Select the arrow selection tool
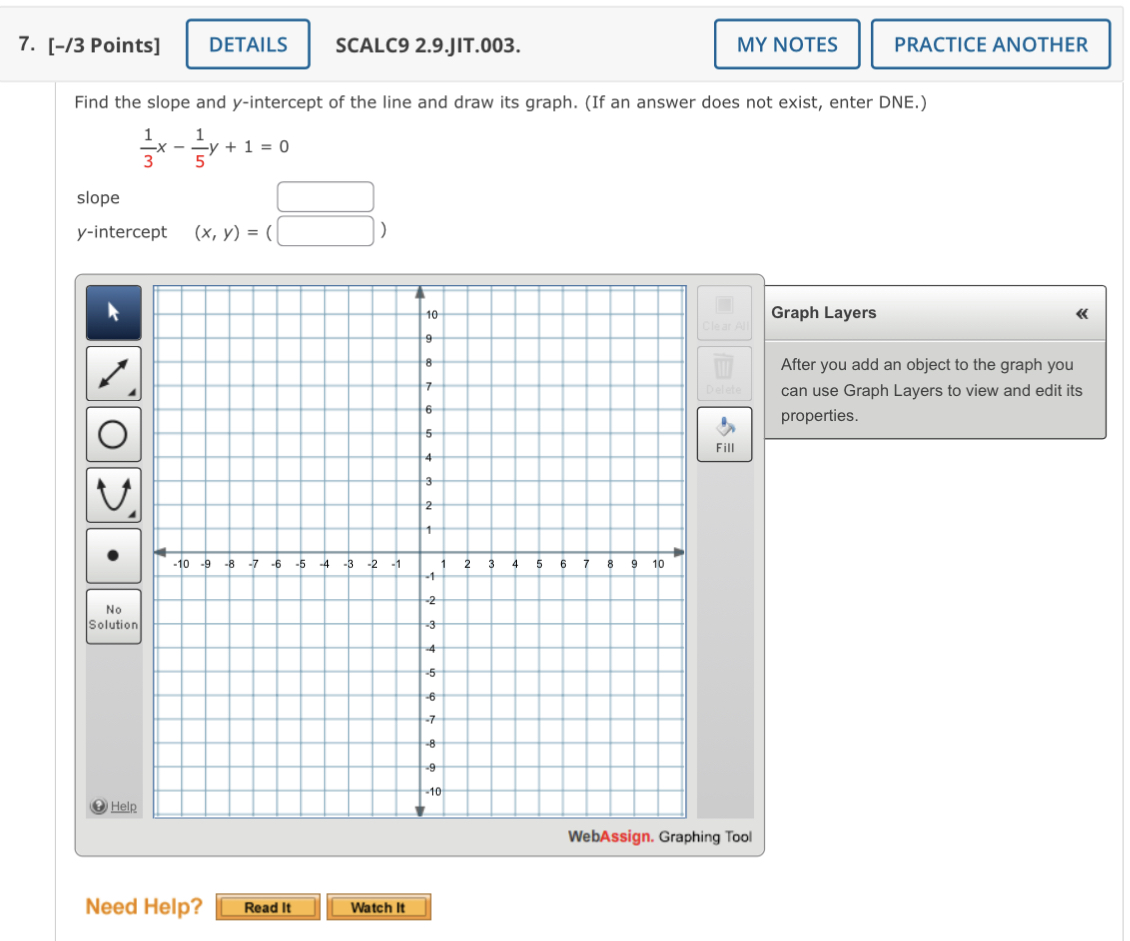1130x941 pixels. tap(113, 312)
